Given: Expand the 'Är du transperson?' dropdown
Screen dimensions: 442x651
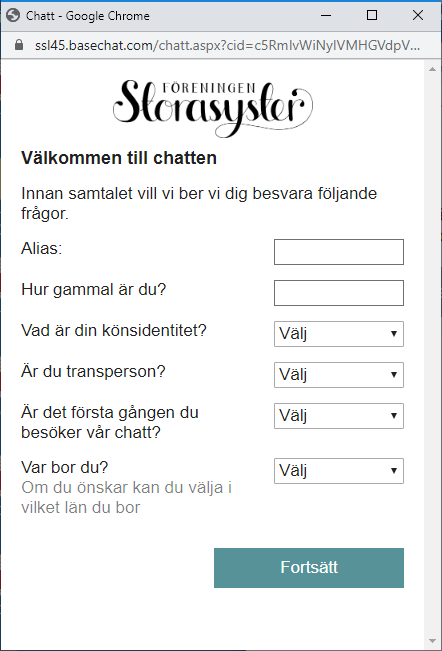Looking at the screenshot, I should (339, 374).
